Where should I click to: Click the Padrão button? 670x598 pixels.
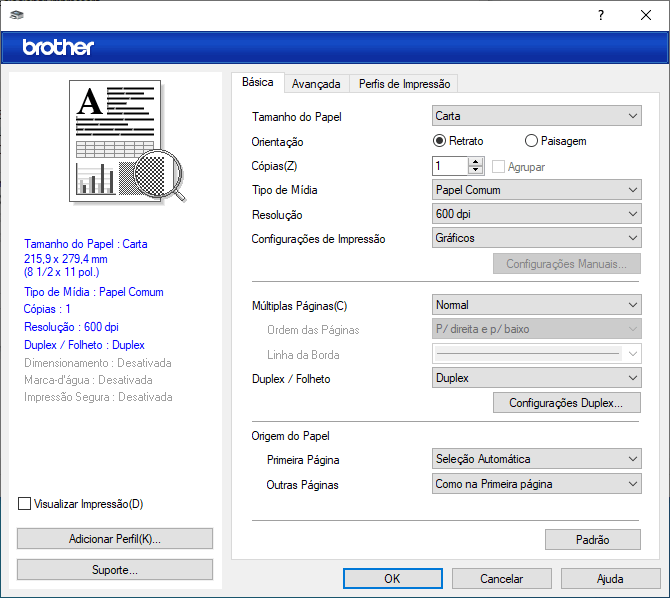click(x=593, y=539)
